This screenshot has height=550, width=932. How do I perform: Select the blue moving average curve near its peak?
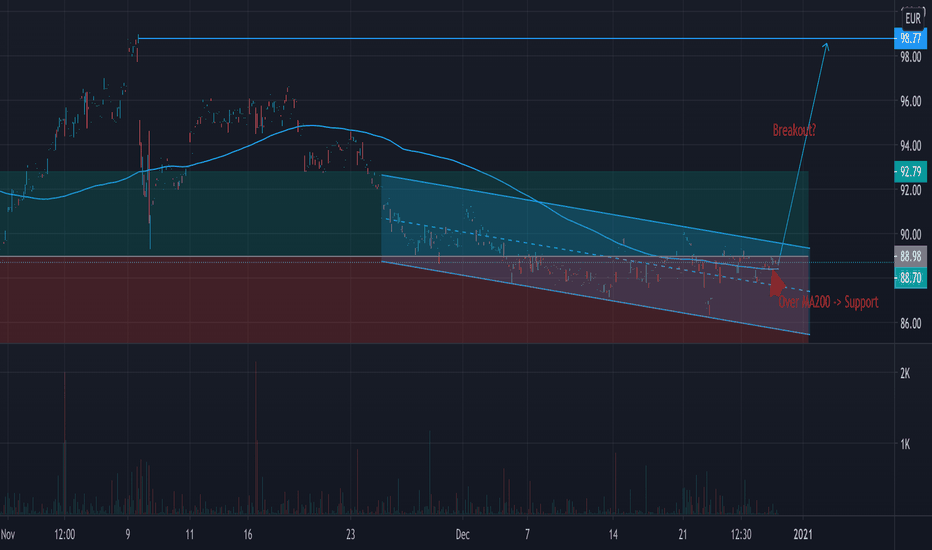tap(312, 125)
